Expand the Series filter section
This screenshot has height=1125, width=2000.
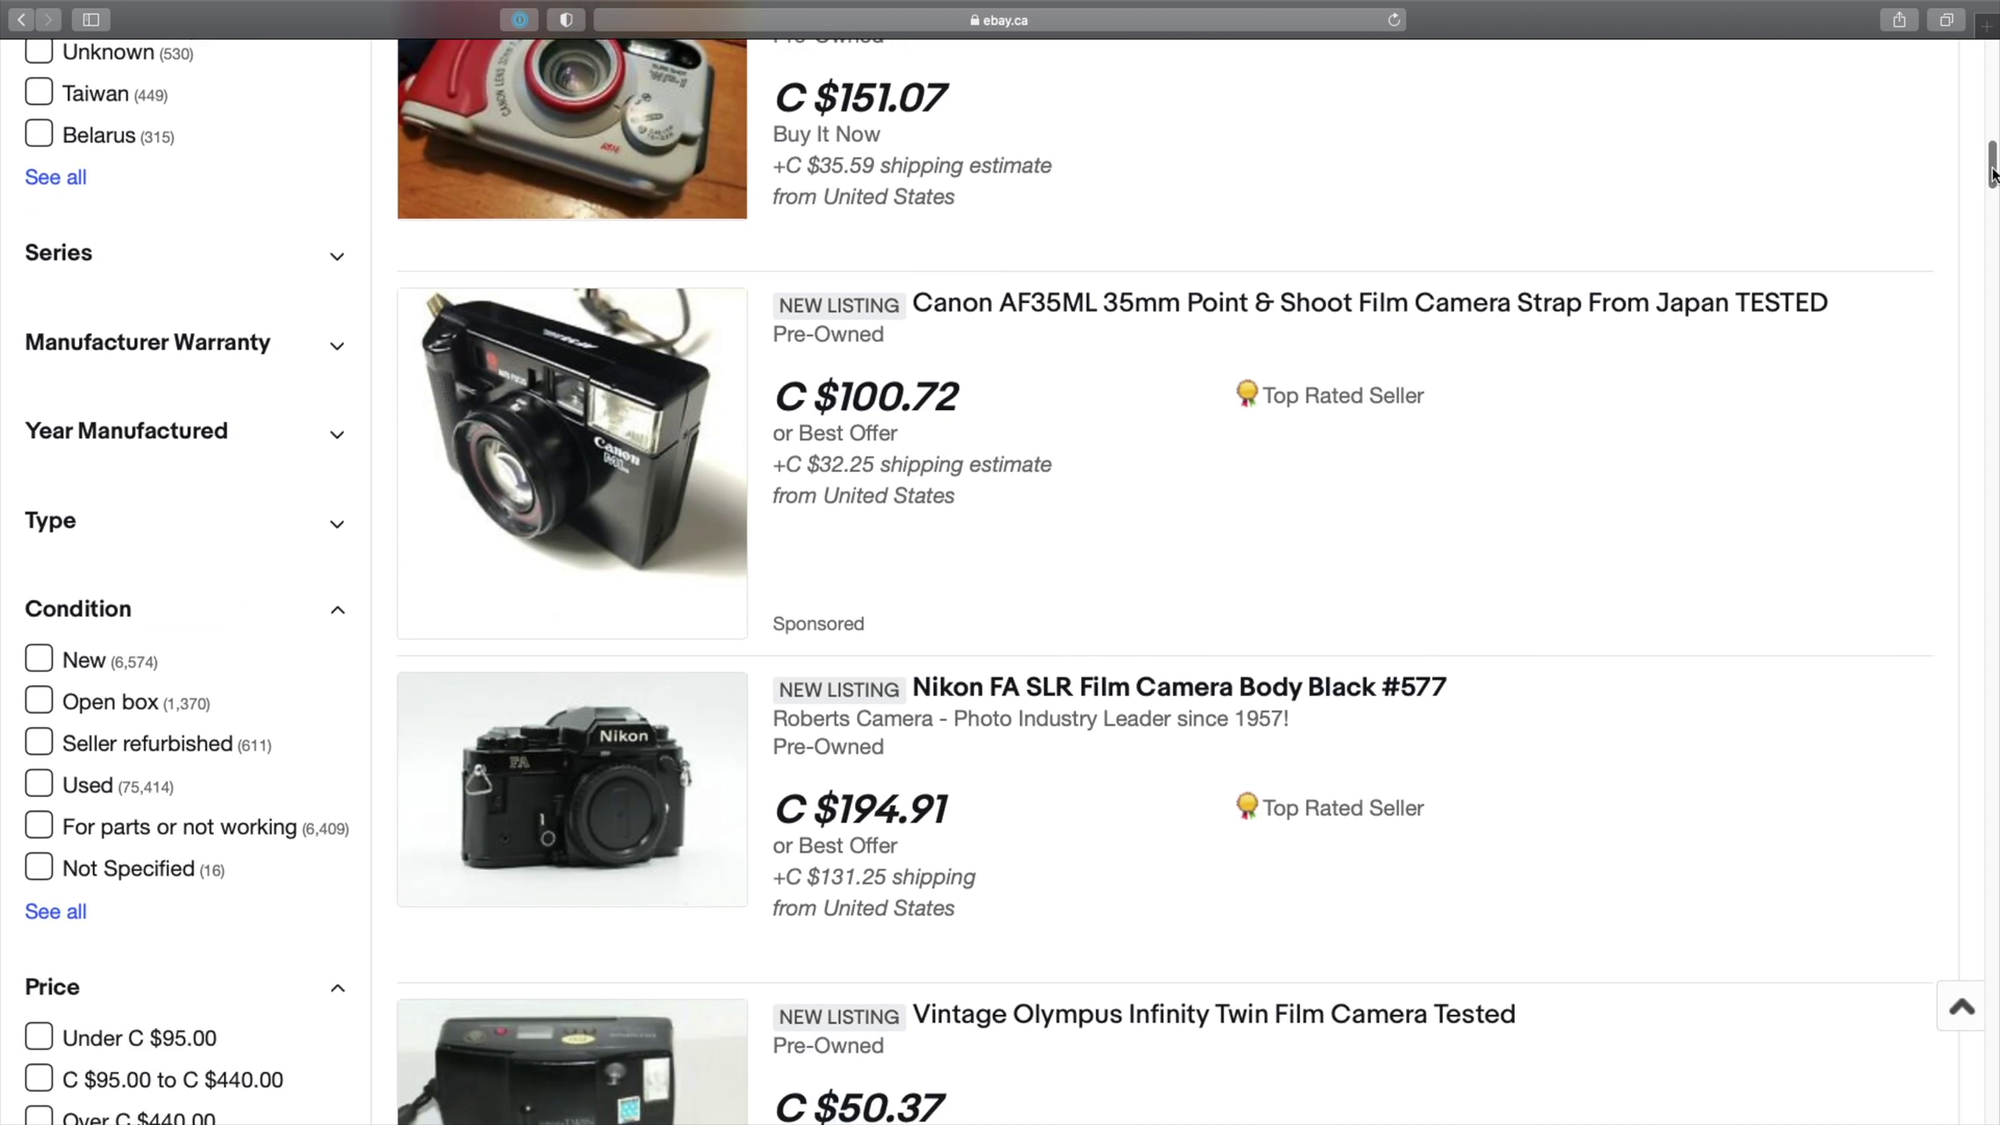coord(185,254)
